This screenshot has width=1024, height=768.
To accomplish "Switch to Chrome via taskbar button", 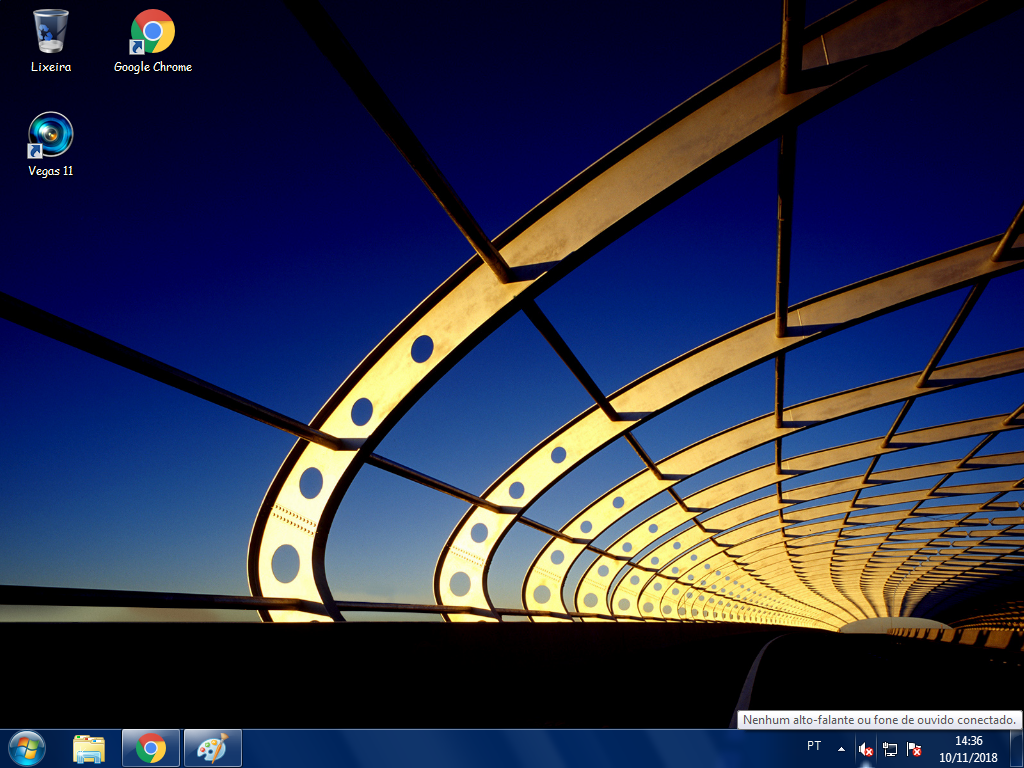I will [151, 748].
